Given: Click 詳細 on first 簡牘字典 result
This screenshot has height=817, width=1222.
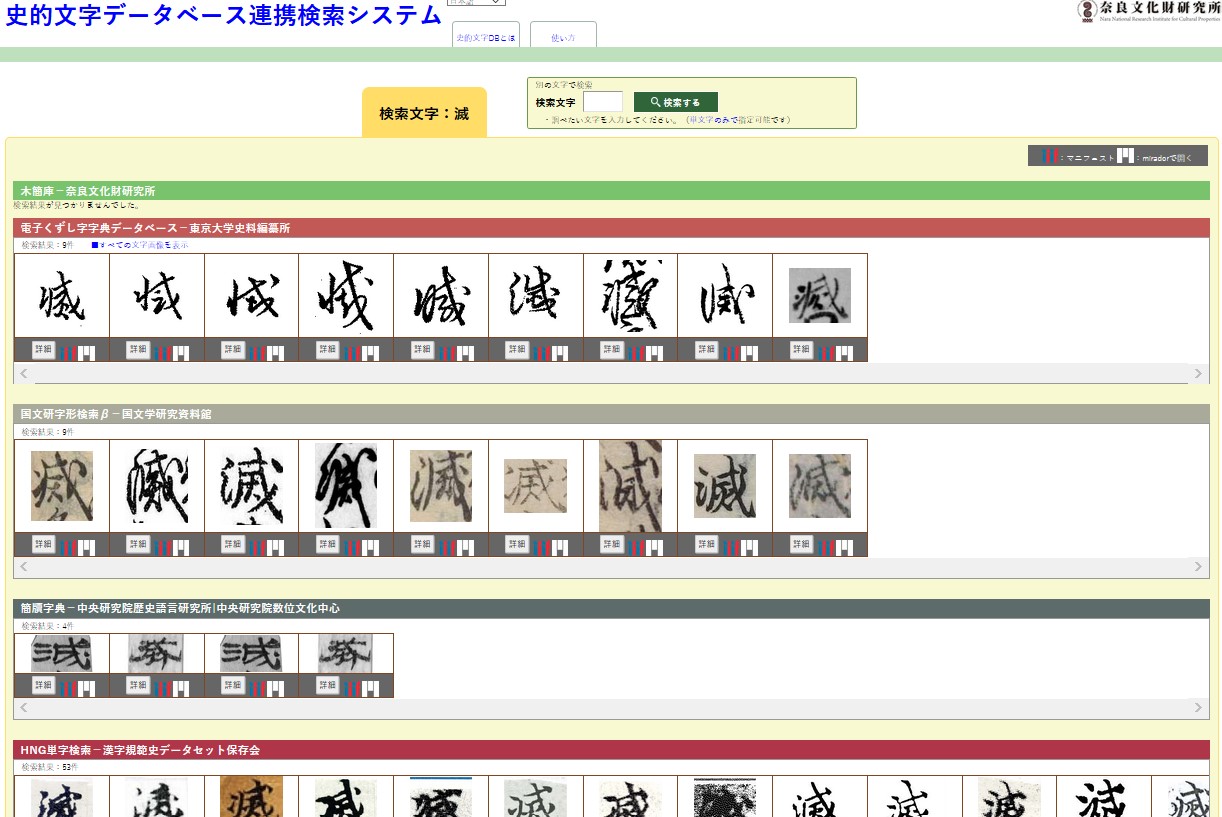Looking at the screenshot, I should 43,685.
